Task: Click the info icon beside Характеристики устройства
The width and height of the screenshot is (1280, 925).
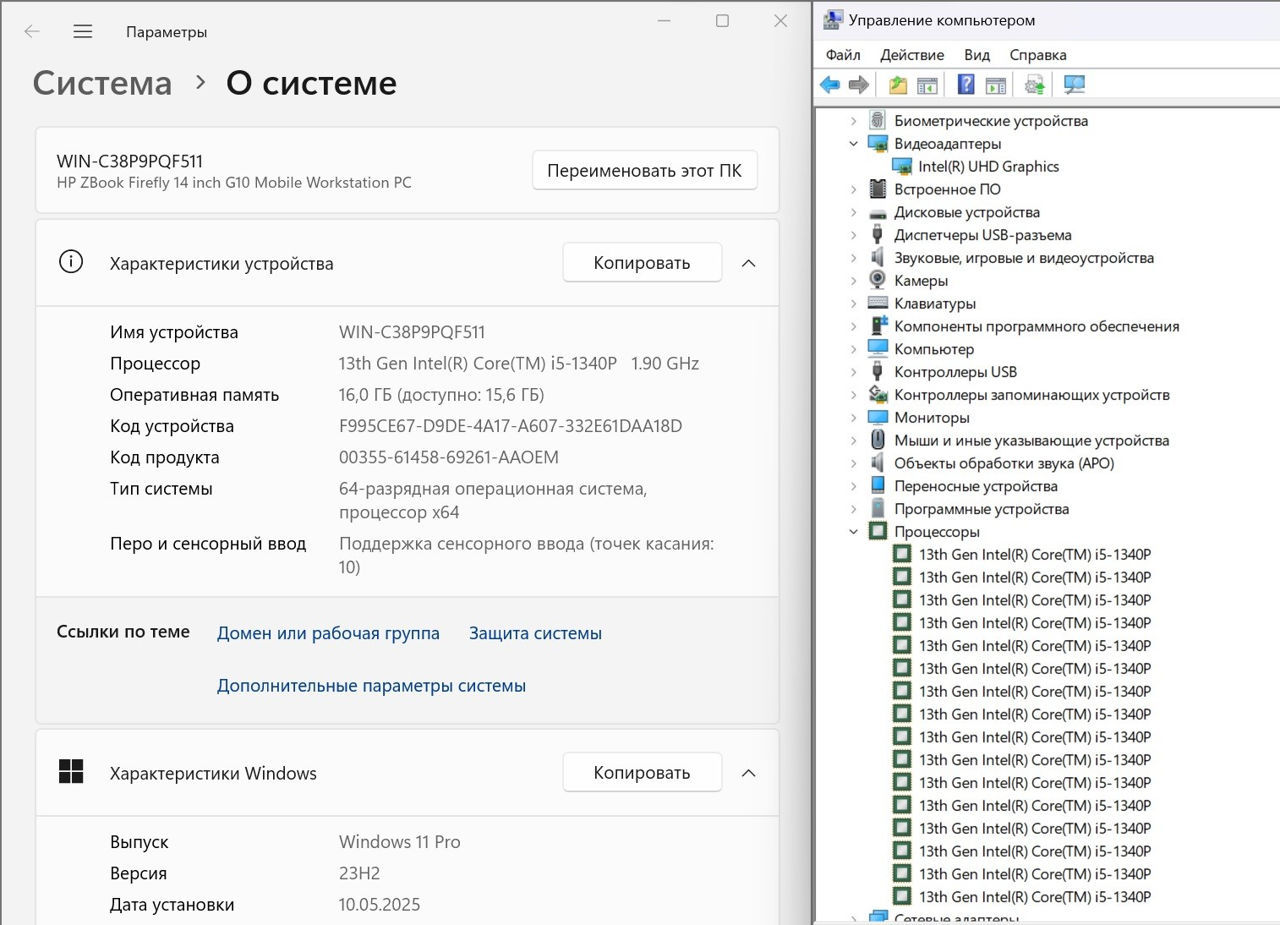Action: click(71, 262)
